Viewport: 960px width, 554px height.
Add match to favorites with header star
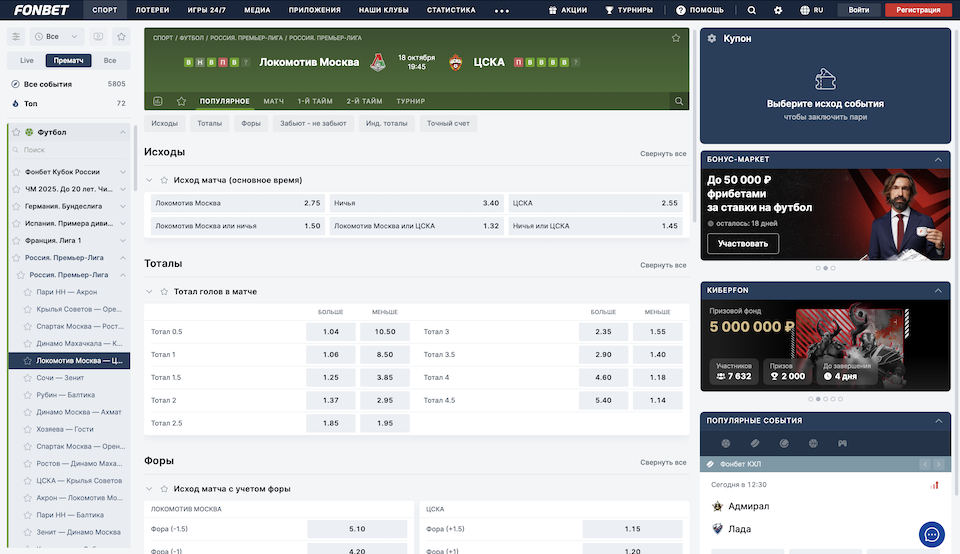tap(675, 38)
